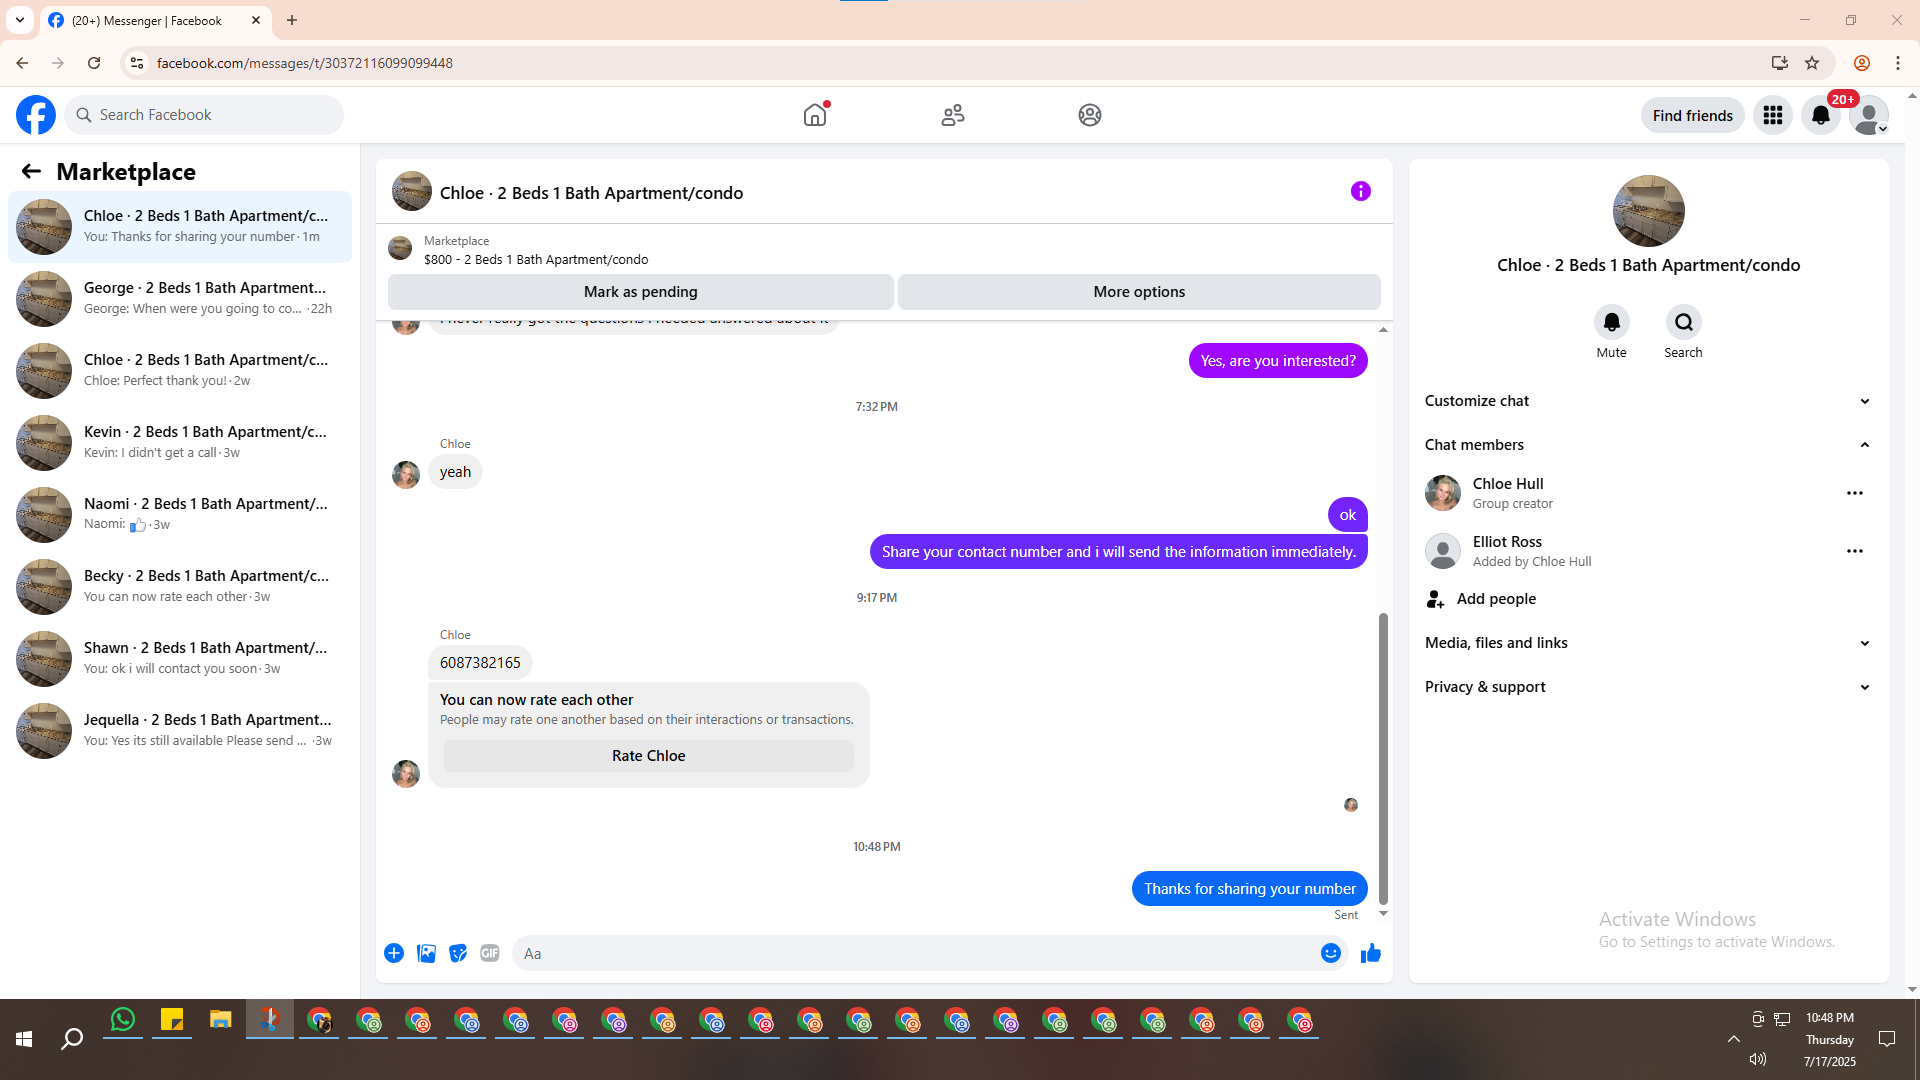The image size is (1920, 1080).
Task: Open Becky's apartment conversation
Action: point(180,586)
